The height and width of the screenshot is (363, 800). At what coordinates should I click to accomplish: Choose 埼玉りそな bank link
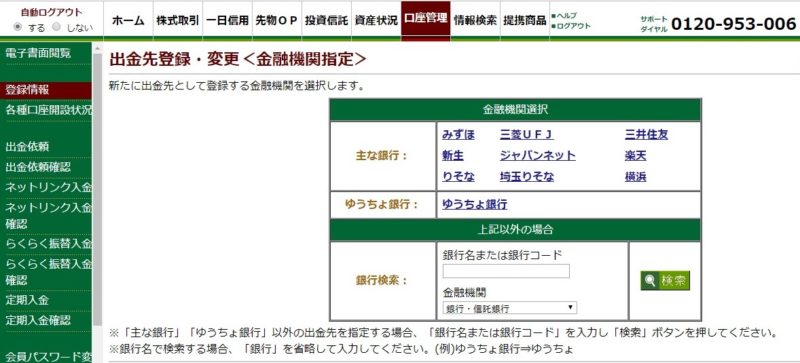point(527,177)
